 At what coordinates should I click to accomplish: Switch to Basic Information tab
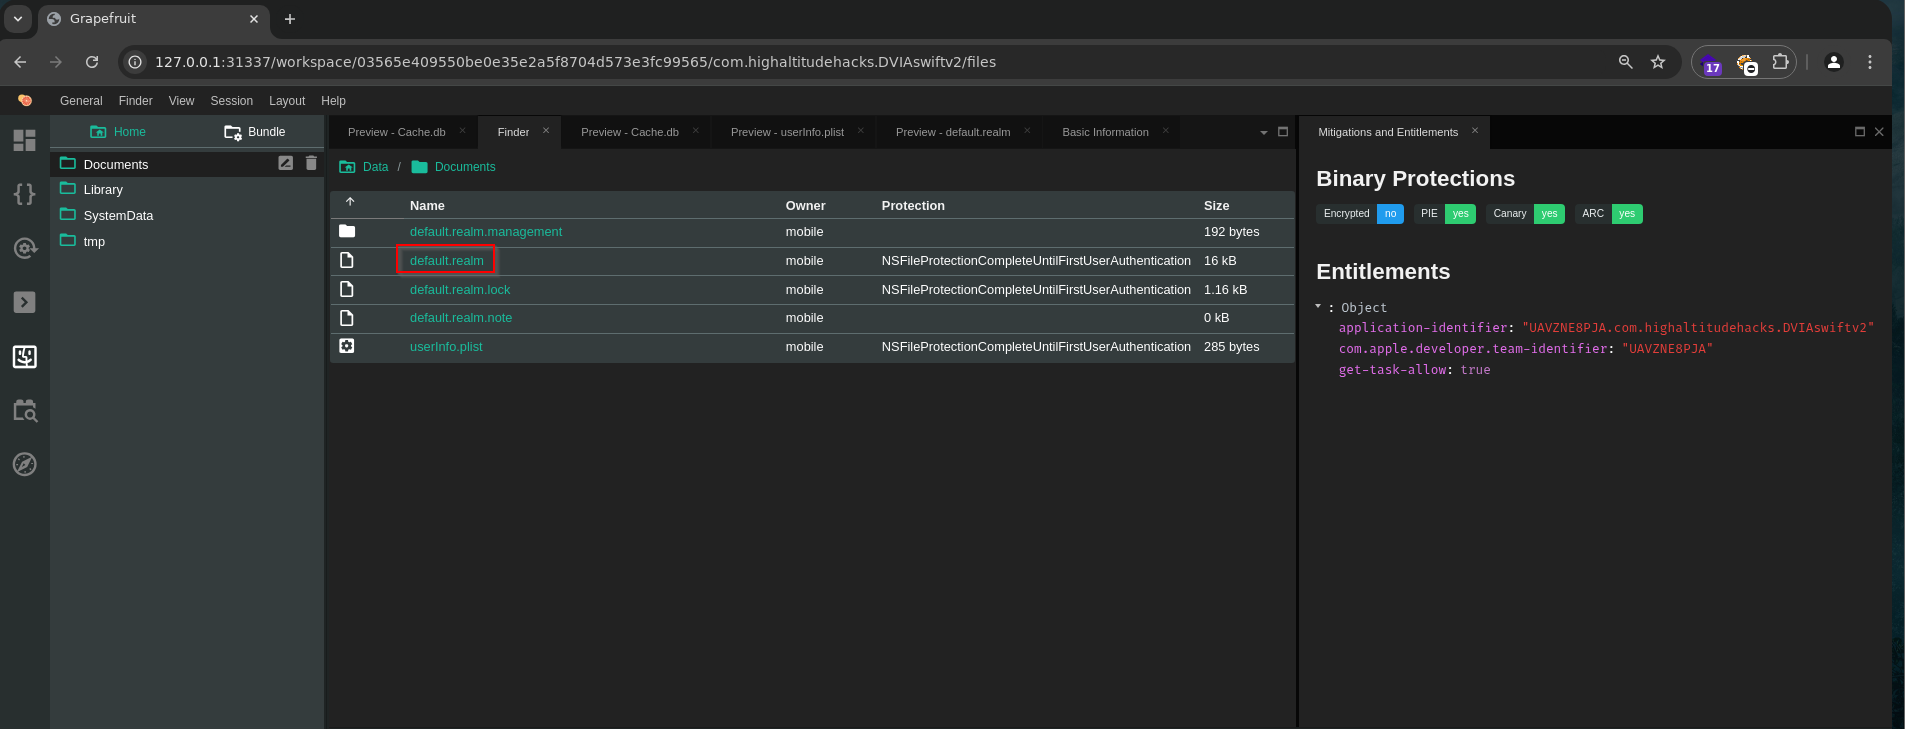click(x=1105, y=132)
